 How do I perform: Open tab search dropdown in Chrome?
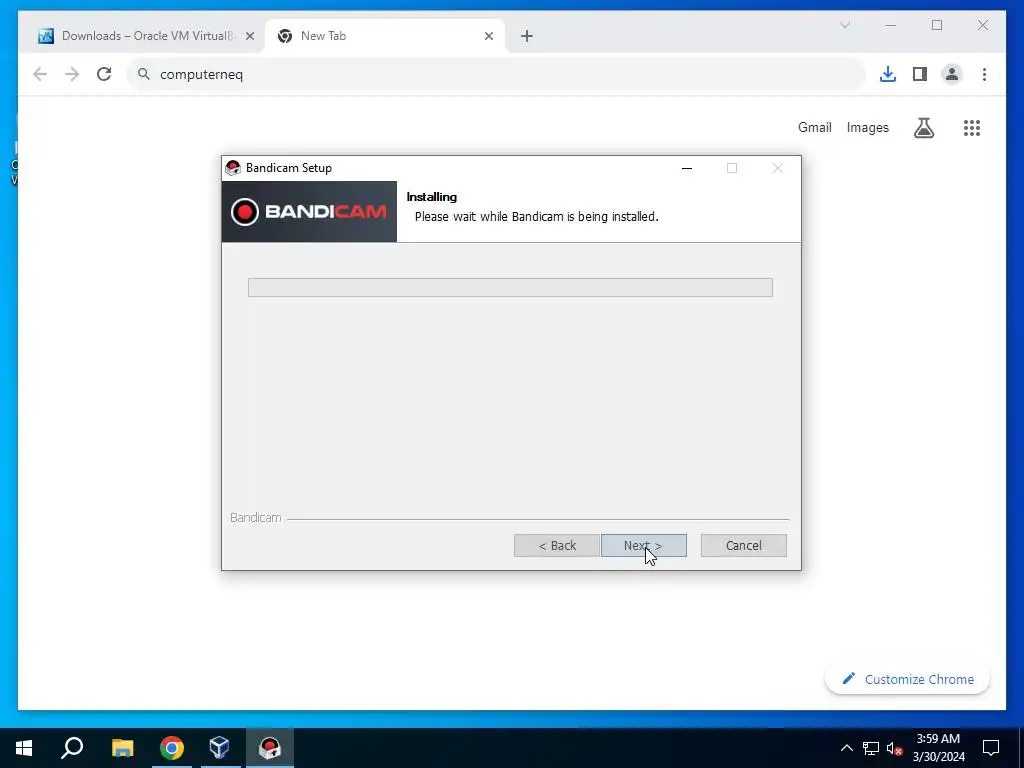[x=844, y=25]
